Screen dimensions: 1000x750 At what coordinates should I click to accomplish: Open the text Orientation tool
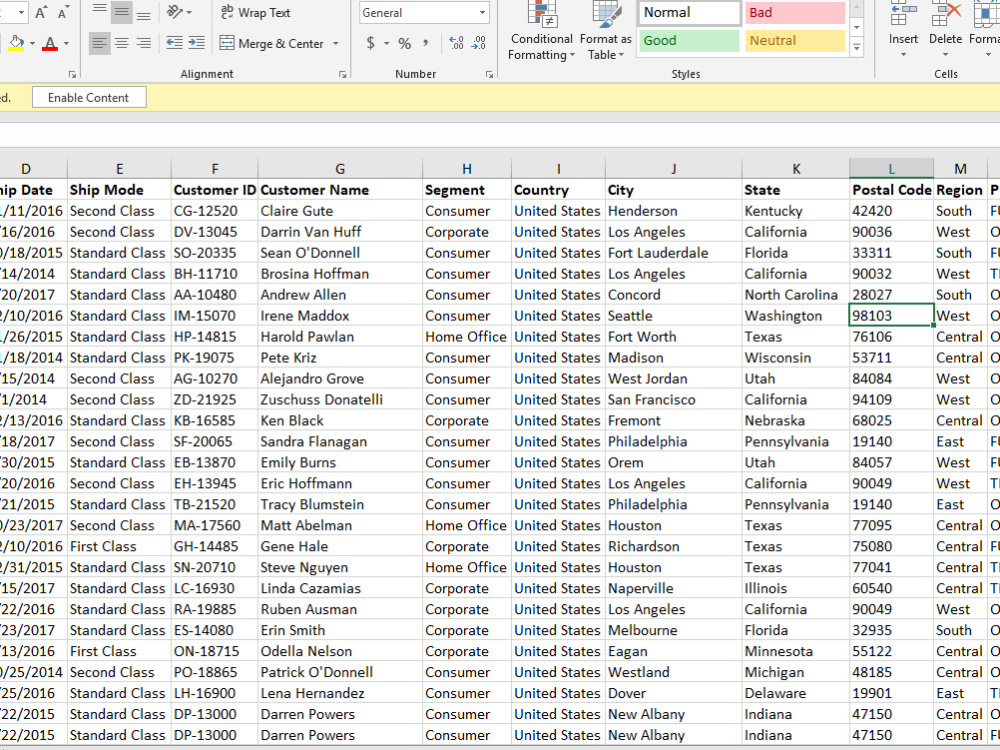pos(174,11)
